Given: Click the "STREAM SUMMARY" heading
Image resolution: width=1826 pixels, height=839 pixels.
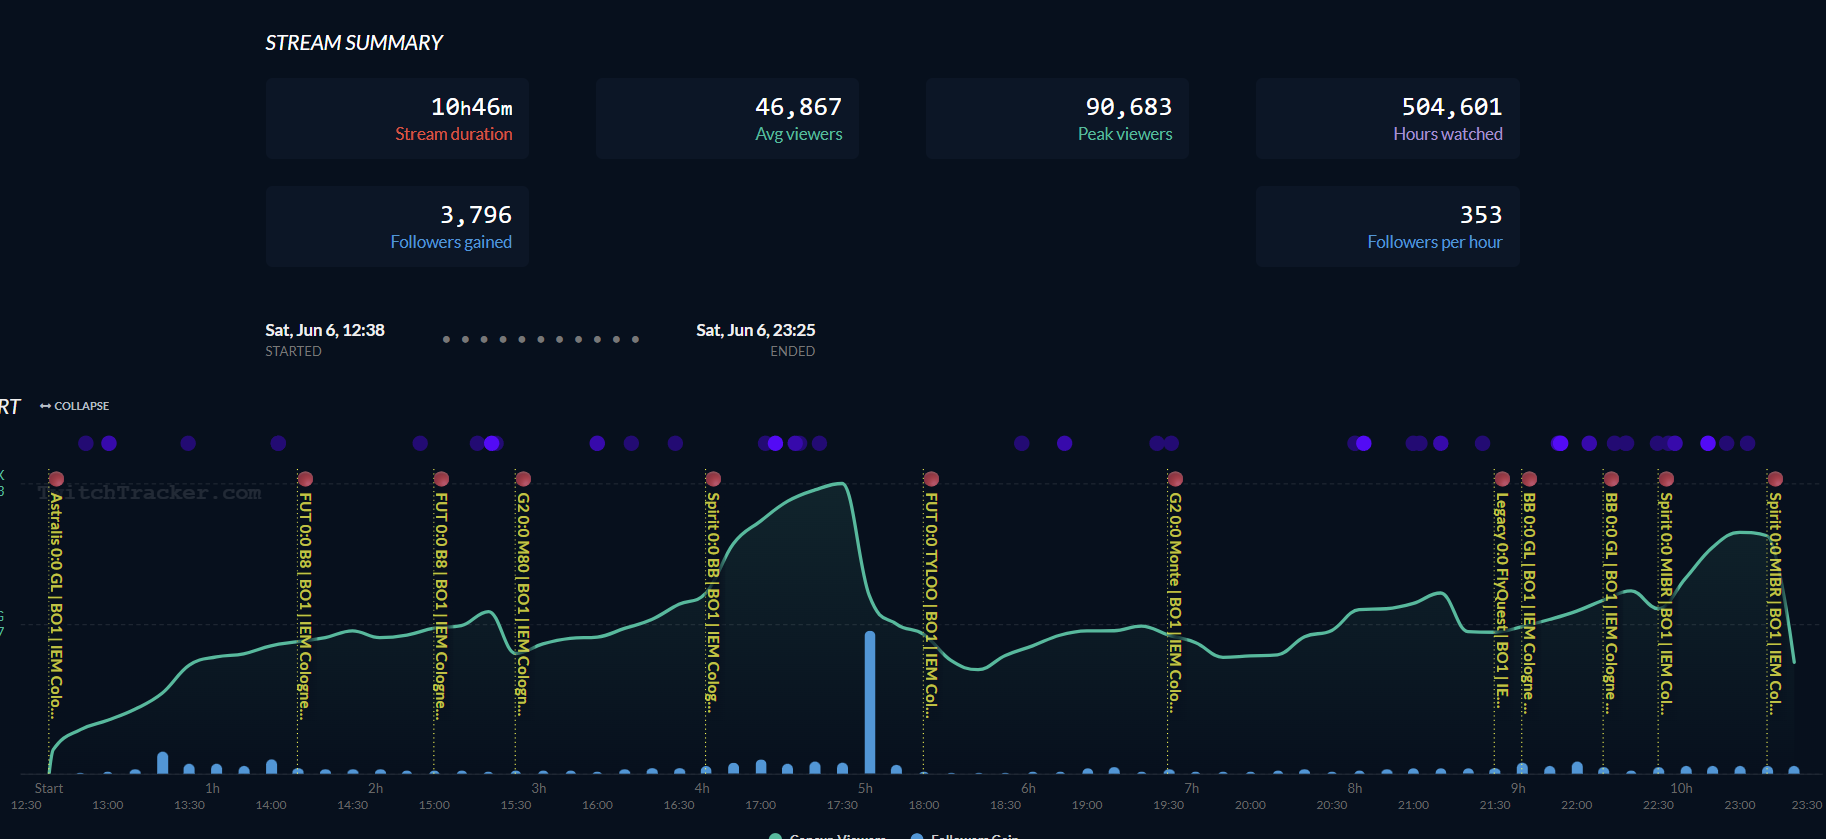Looking at the screenshot, I should pyautogui.click(x=354, y=43).
